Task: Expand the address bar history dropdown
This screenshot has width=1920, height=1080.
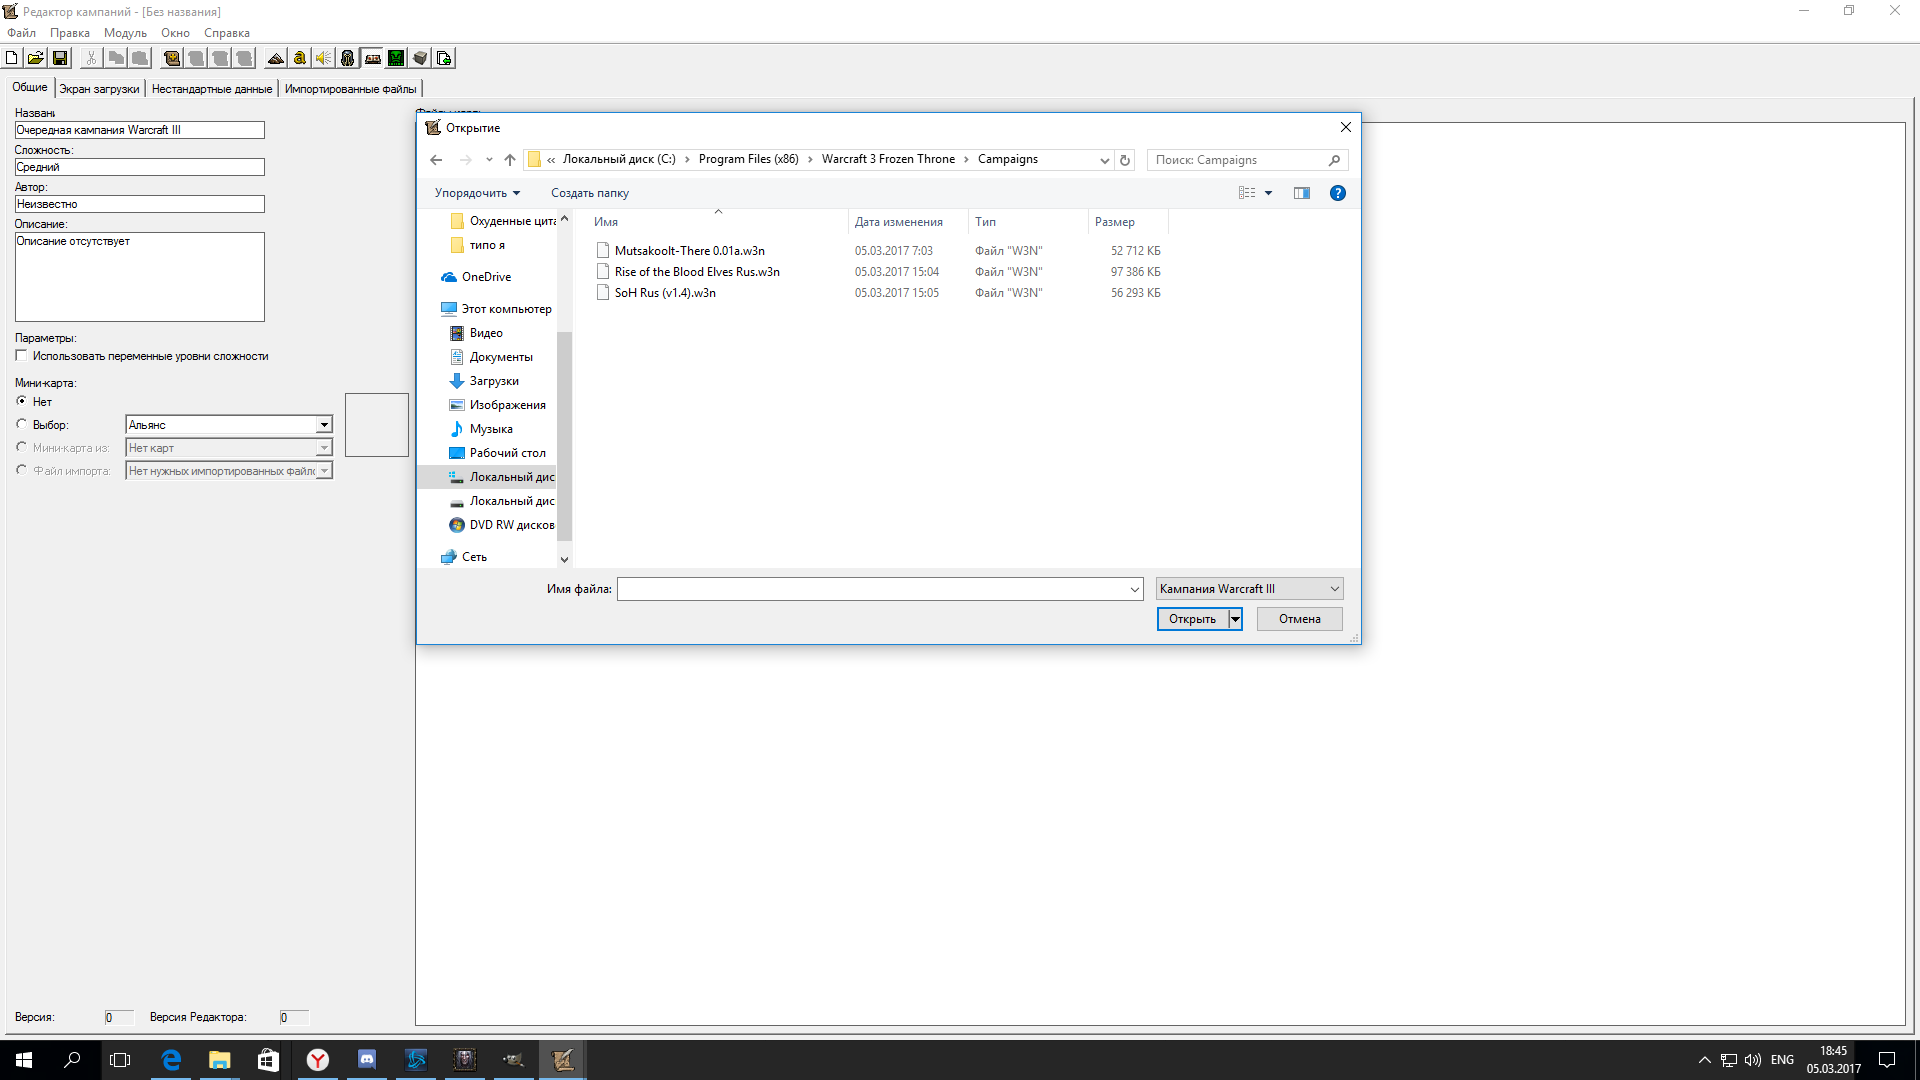Action: coord(1104,160)
